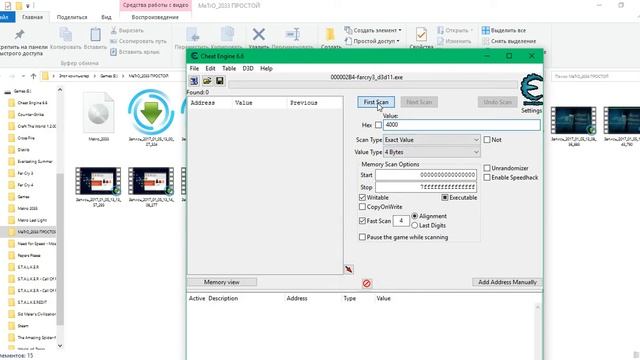
Task: Click the New folder icon in Explorer ribbon
Action: (330, 35)
